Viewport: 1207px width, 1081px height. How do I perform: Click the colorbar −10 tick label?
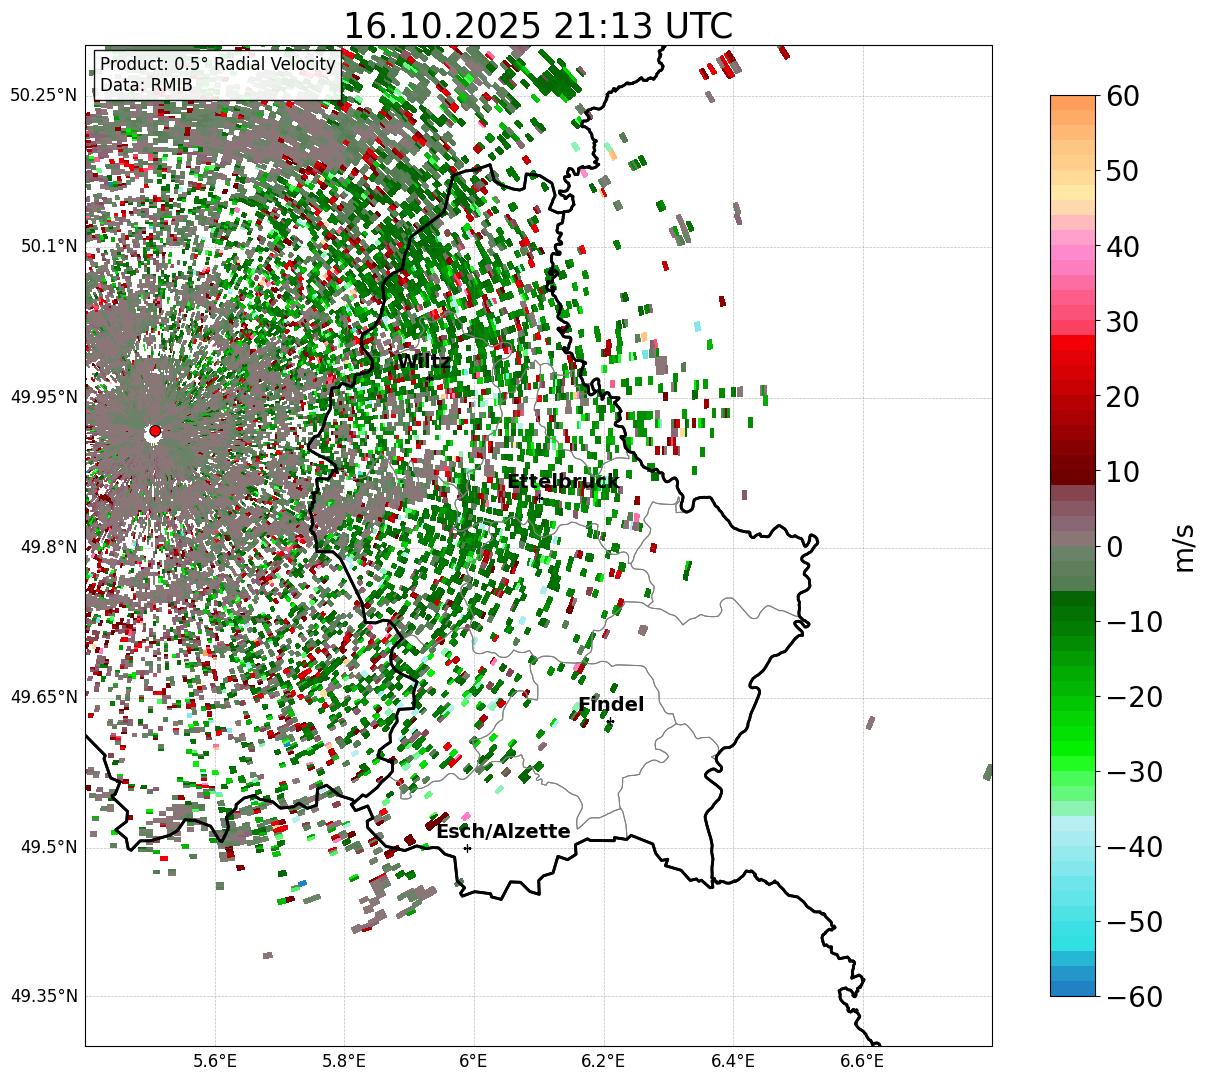[x=1133, y=622]
